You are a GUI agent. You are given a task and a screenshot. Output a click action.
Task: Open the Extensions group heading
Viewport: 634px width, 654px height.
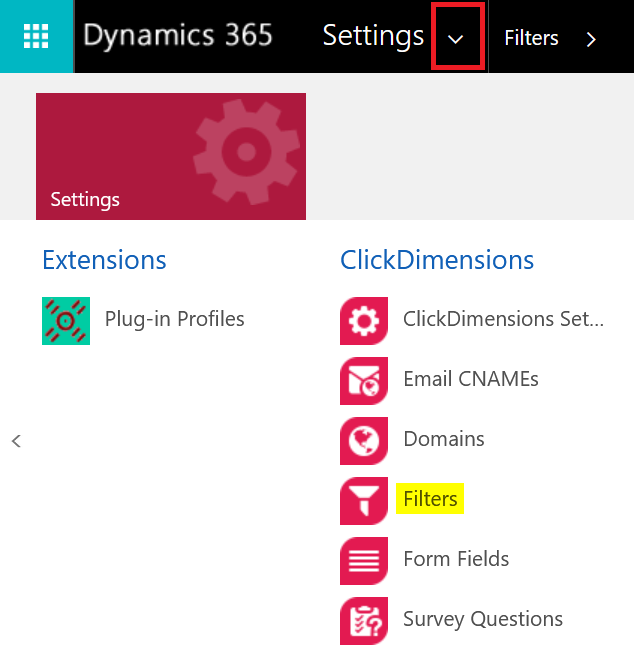[104, 260]
